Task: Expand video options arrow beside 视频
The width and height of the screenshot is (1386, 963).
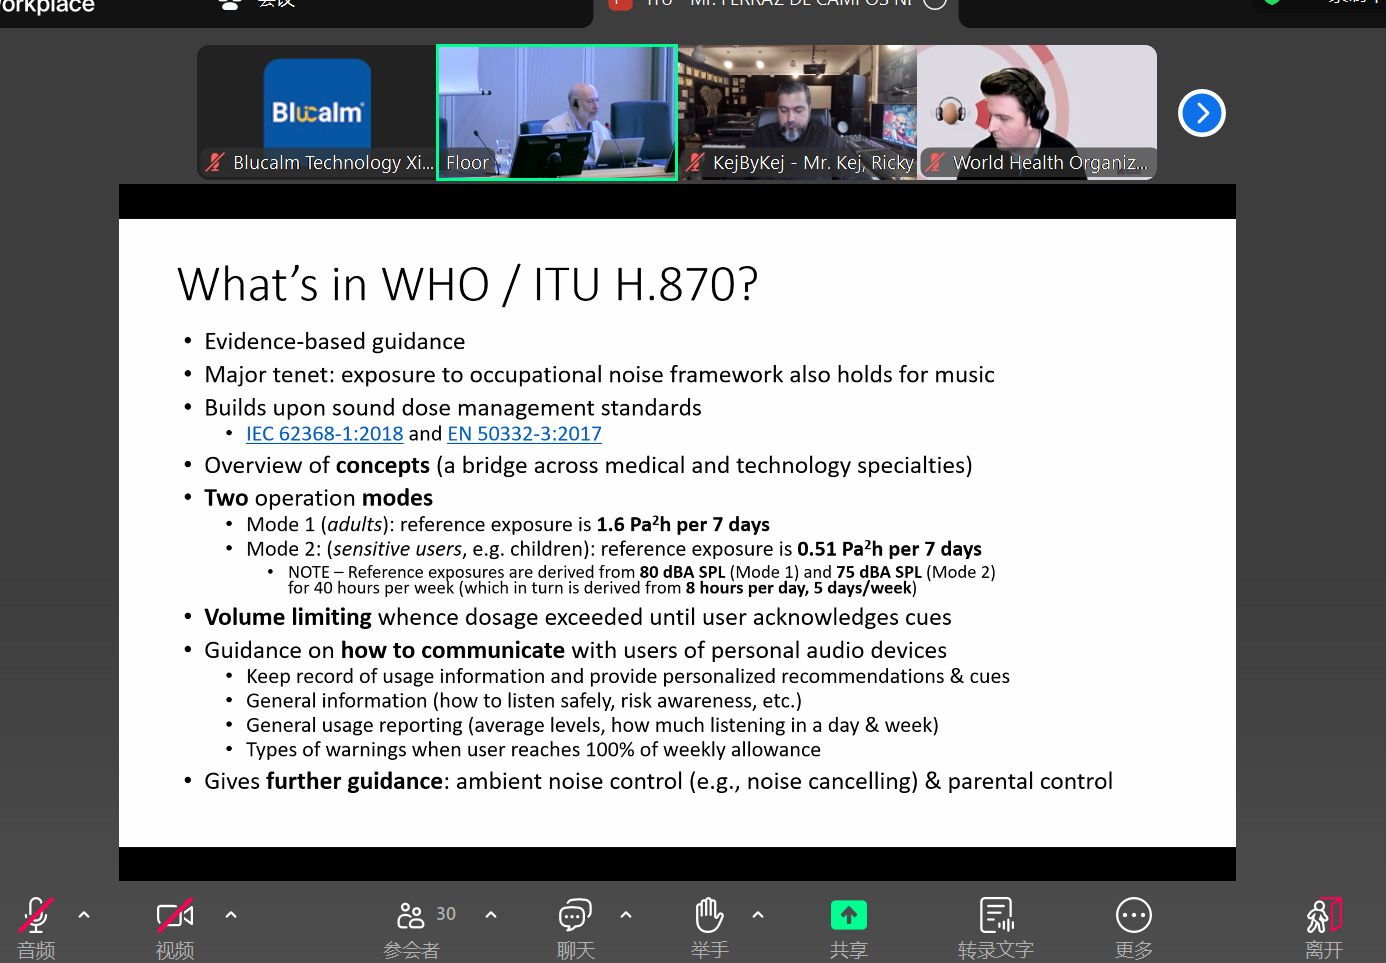Action: tap(231, 914)
